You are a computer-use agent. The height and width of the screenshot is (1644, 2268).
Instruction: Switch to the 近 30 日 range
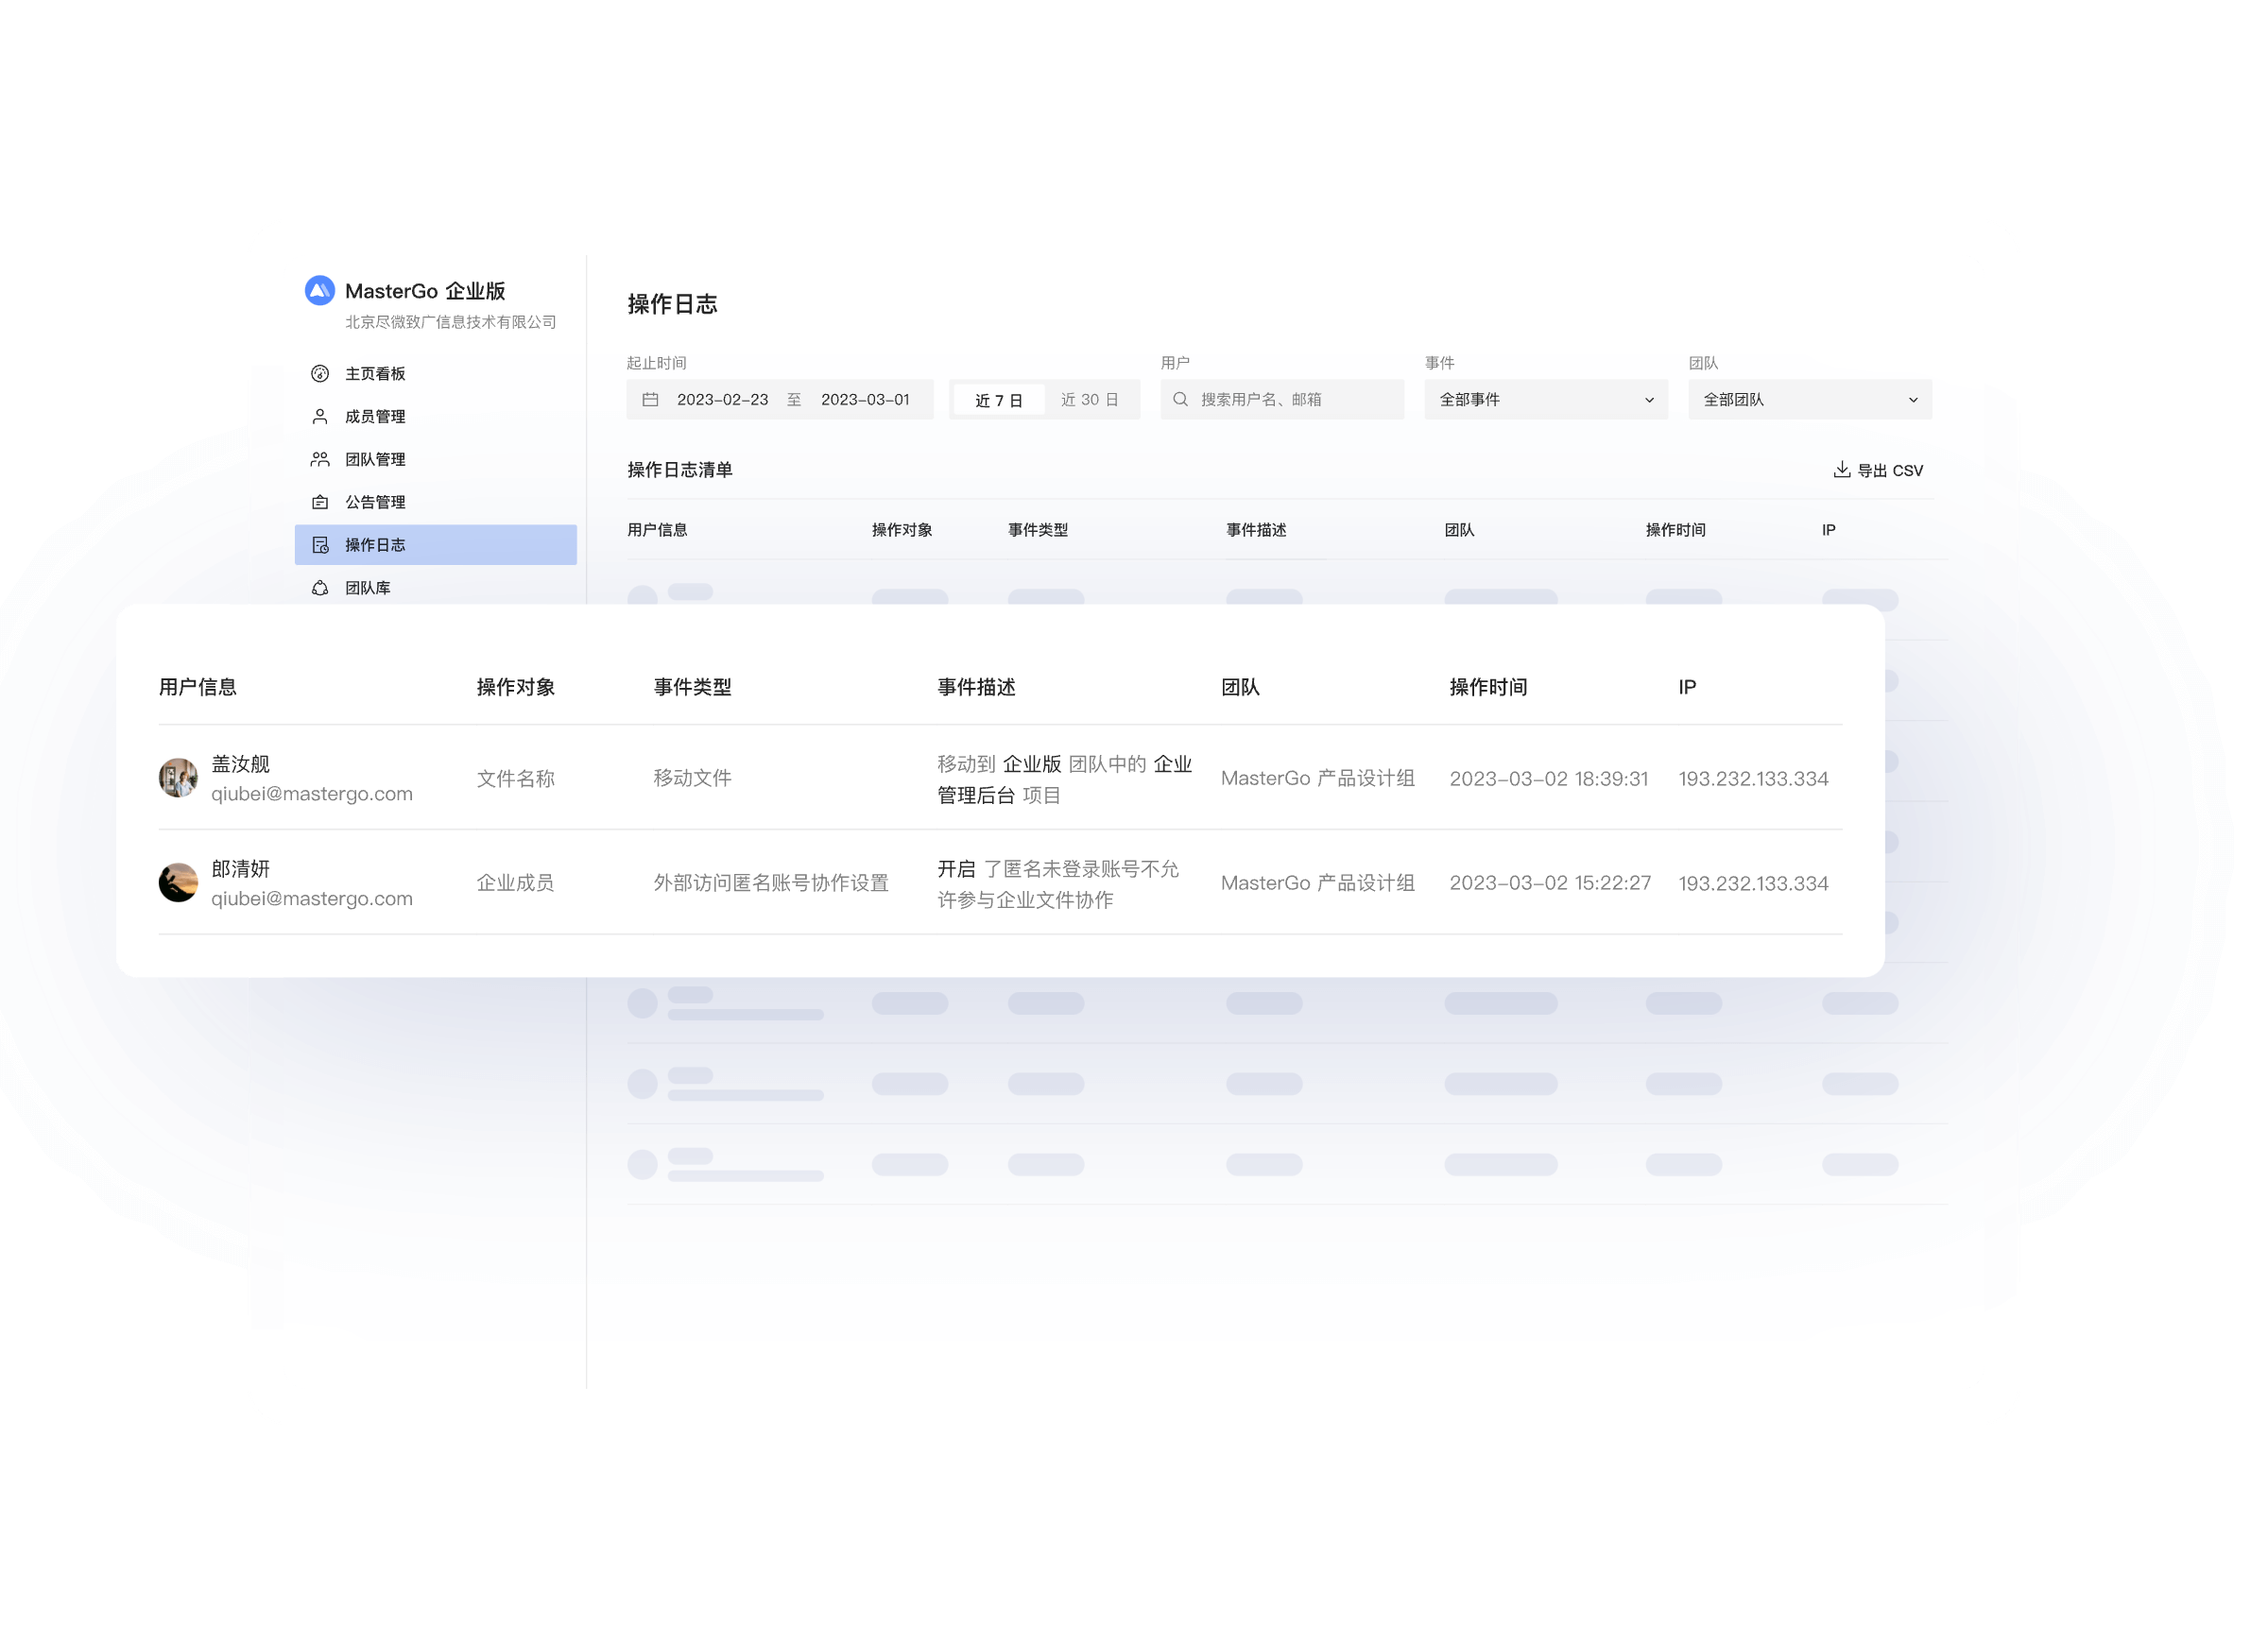(1089, 400)
